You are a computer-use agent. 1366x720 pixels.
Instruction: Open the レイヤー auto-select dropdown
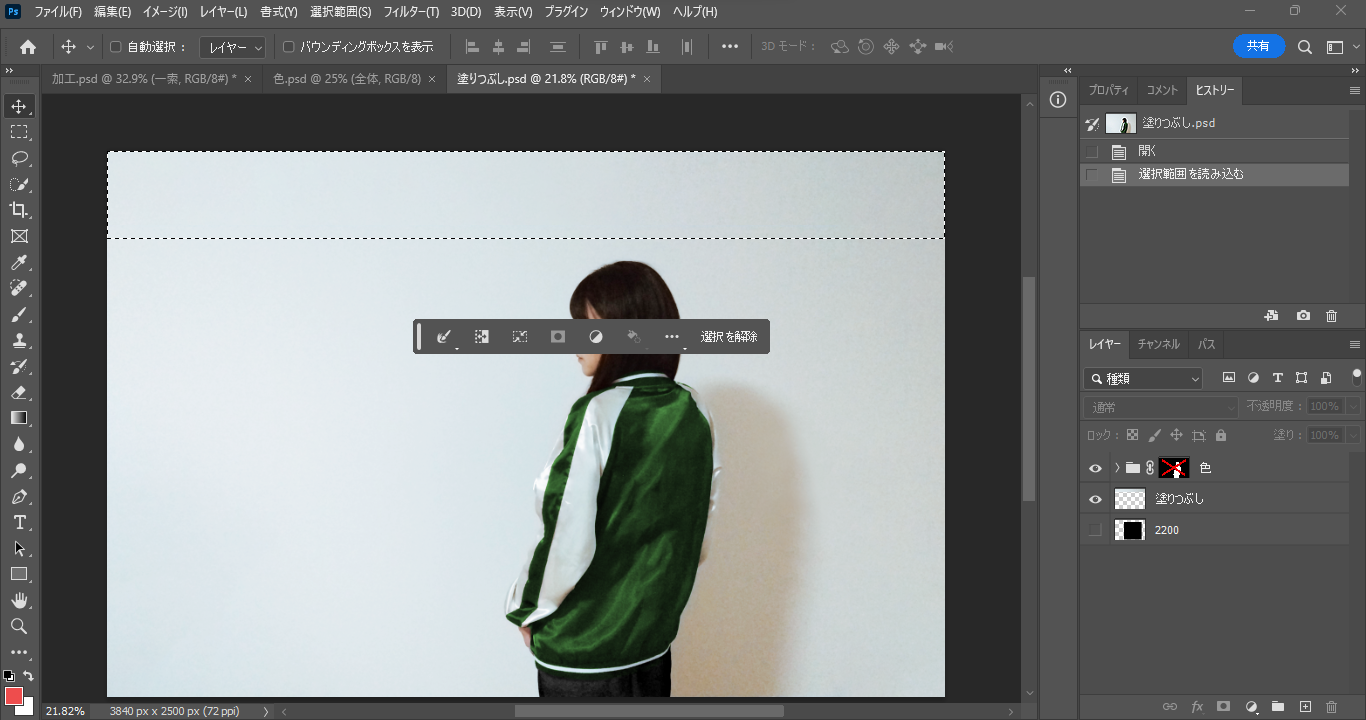pyautogui.click(x=232, y=47)
